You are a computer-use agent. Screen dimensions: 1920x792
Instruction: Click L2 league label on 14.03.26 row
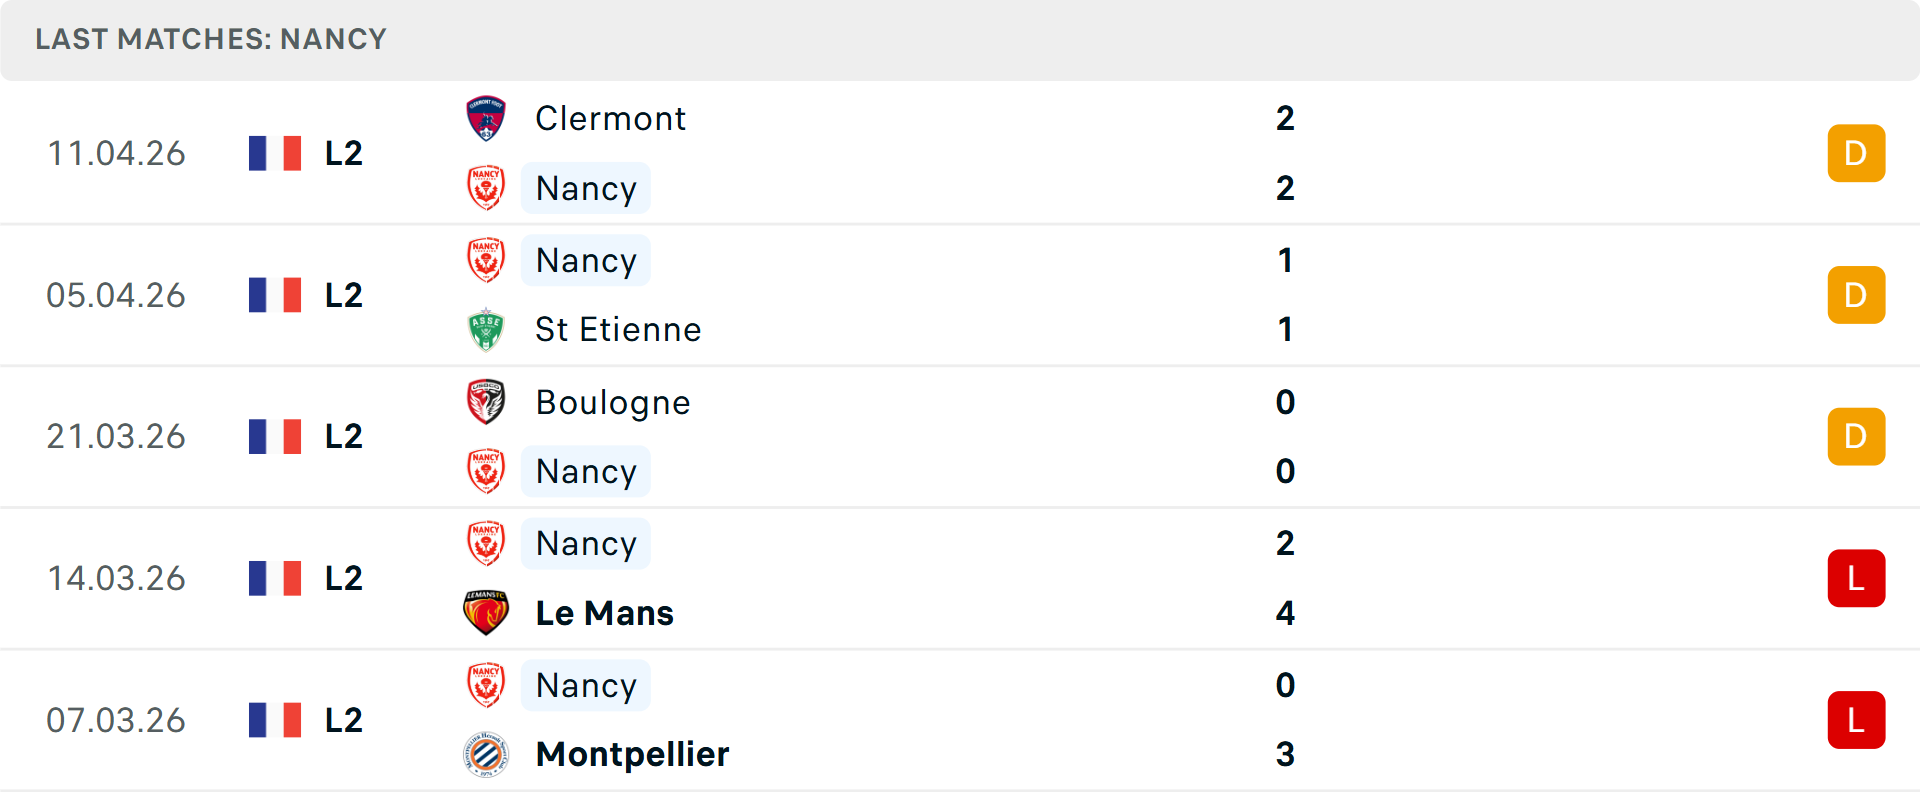343,578
